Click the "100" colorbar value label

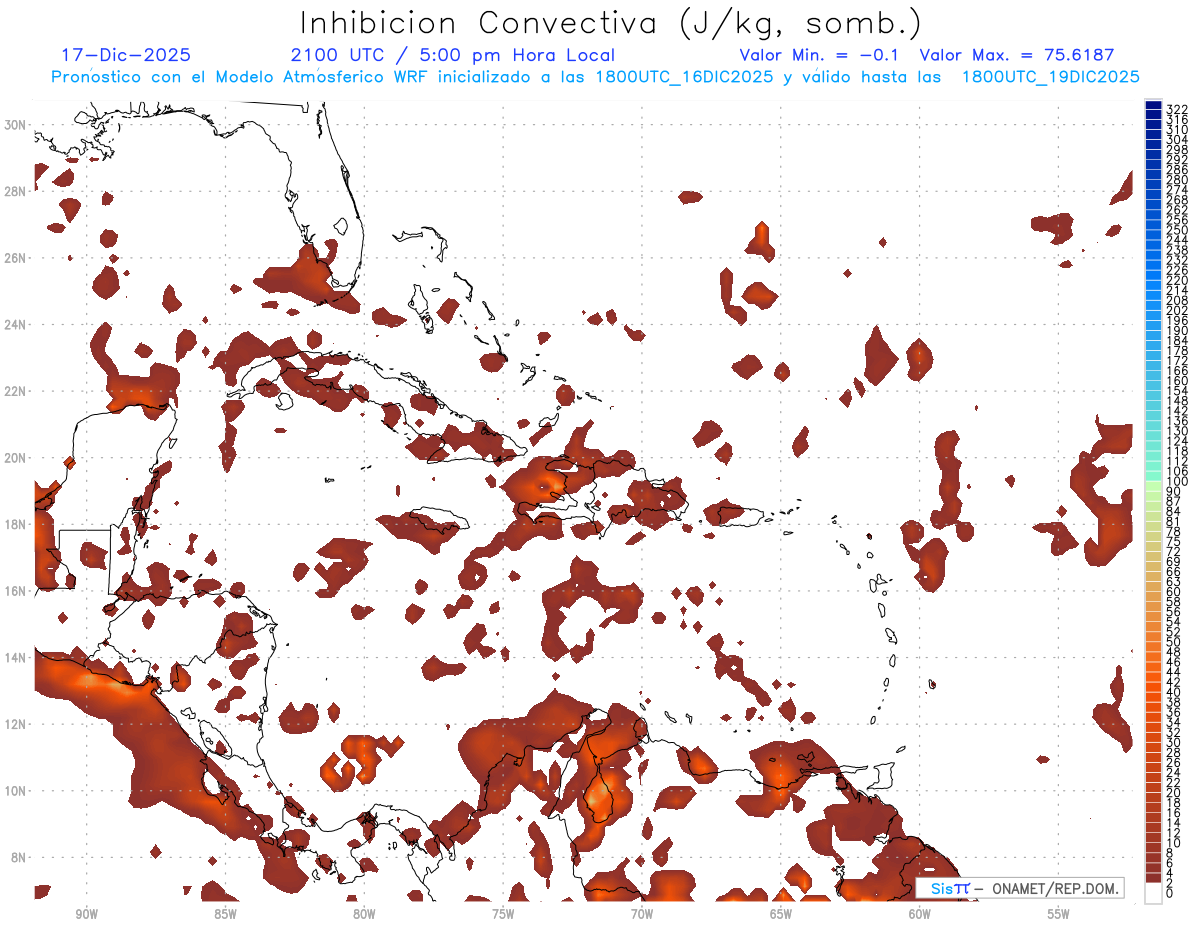click(x=1177, y=483)
